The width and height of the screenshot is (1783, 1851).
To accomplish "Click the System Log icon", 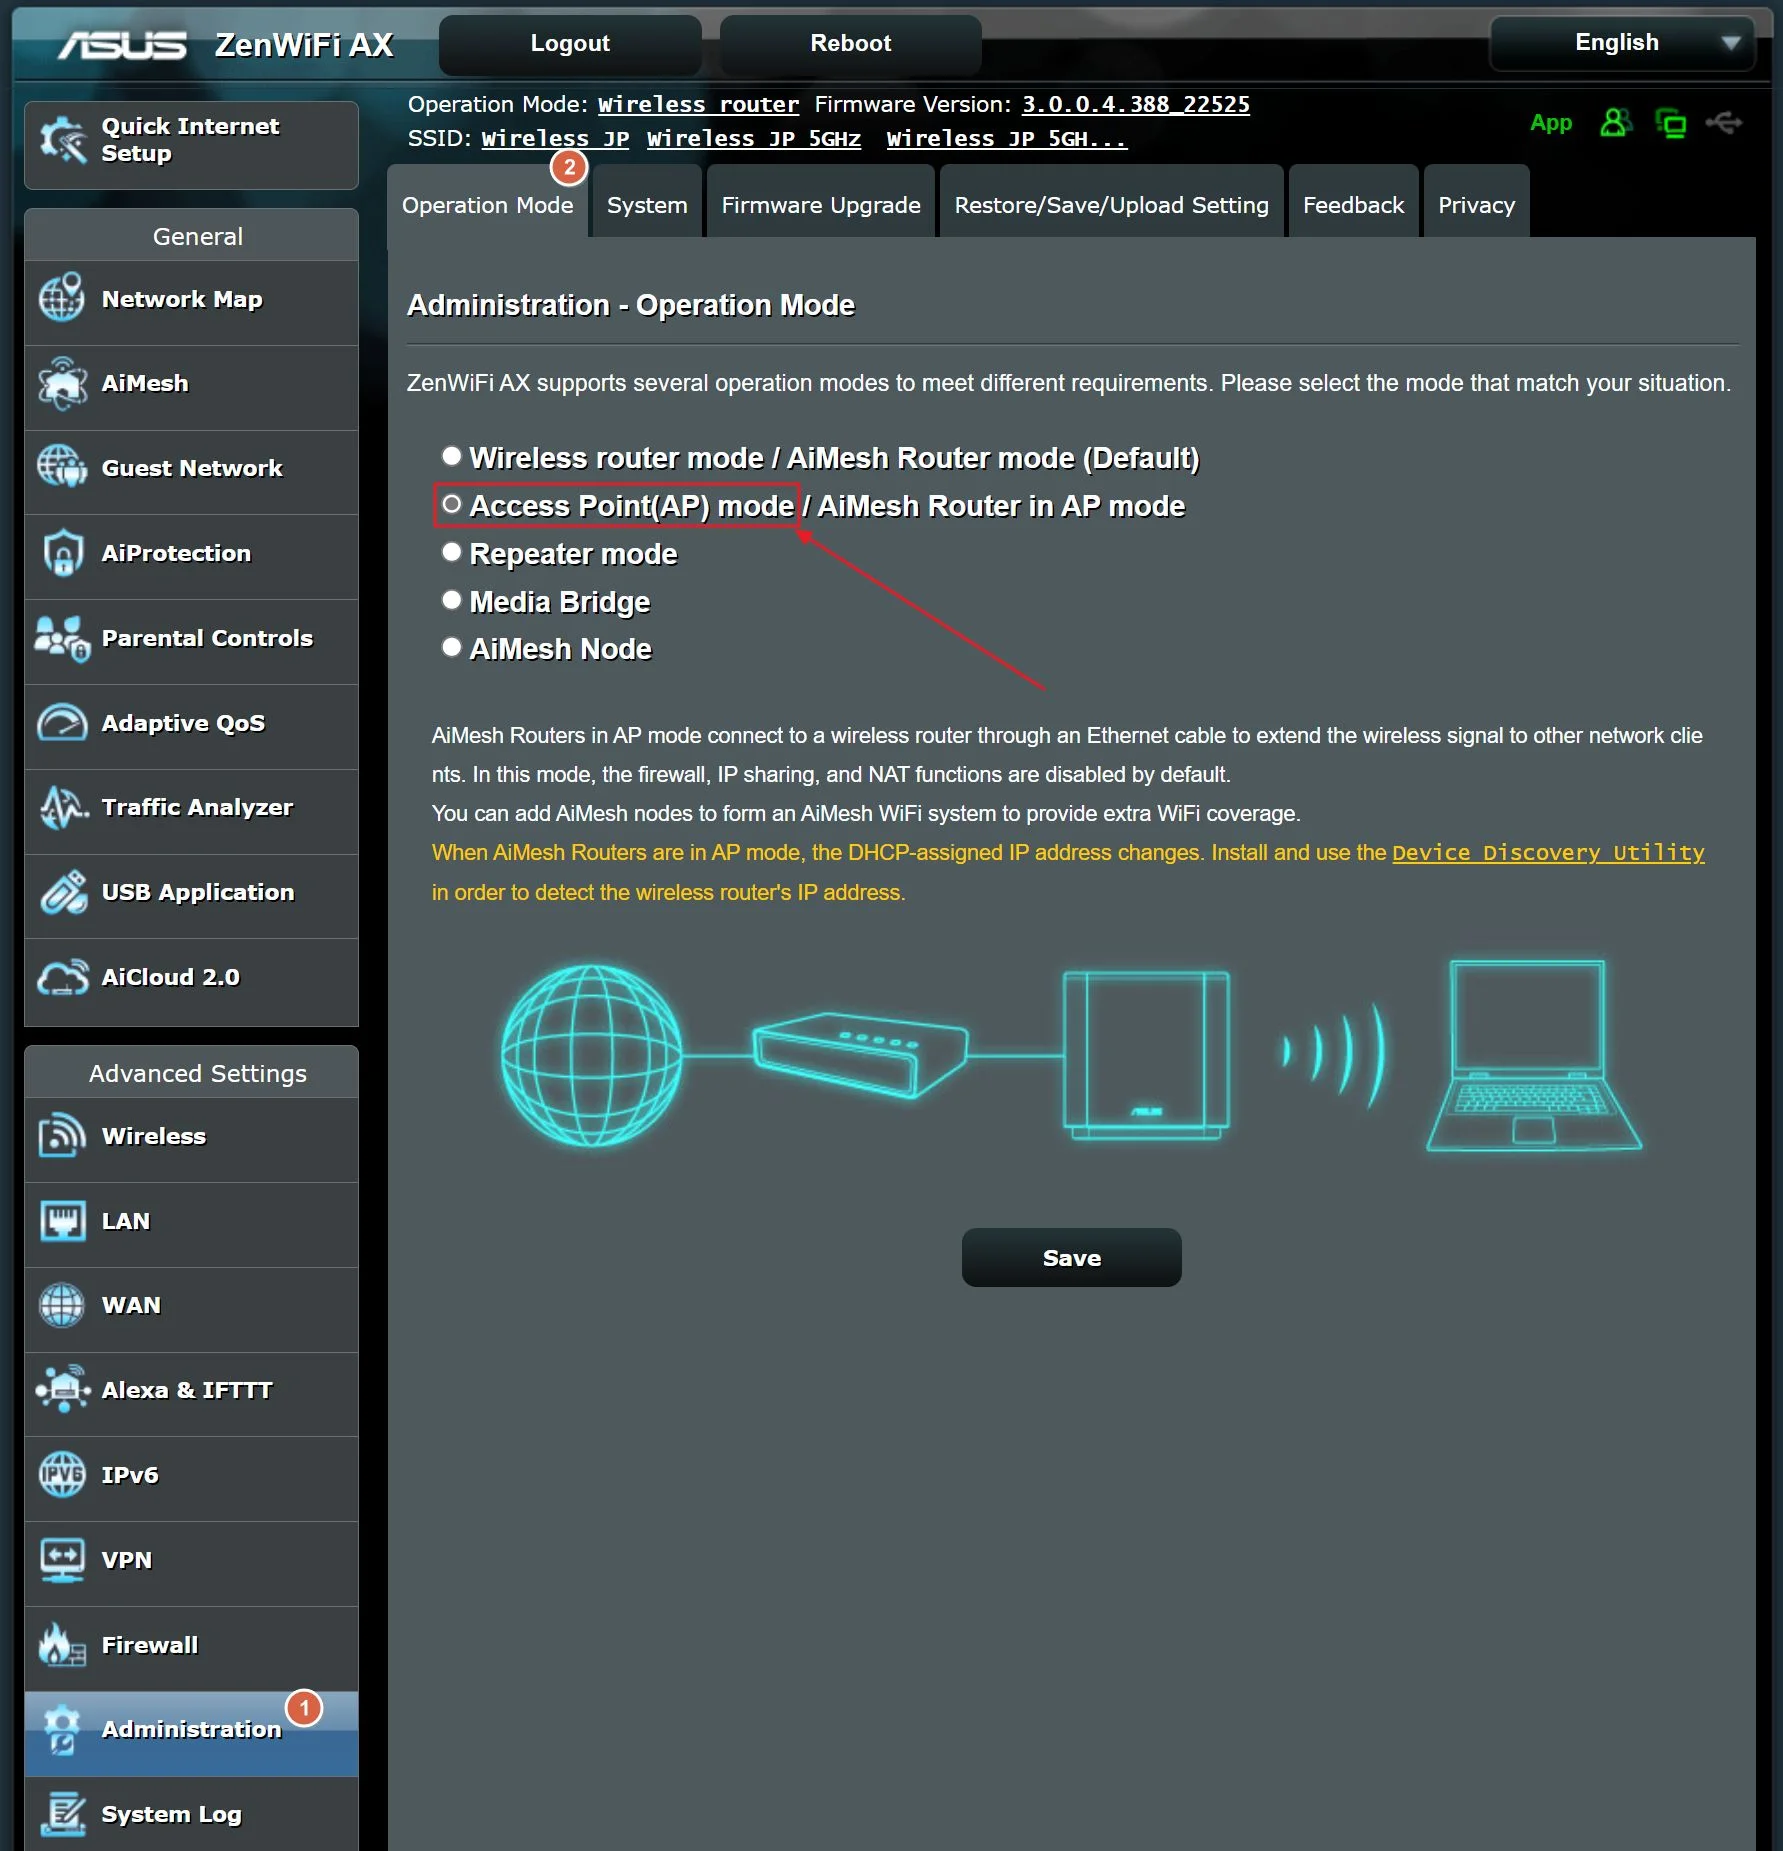I will point(62,1814).
